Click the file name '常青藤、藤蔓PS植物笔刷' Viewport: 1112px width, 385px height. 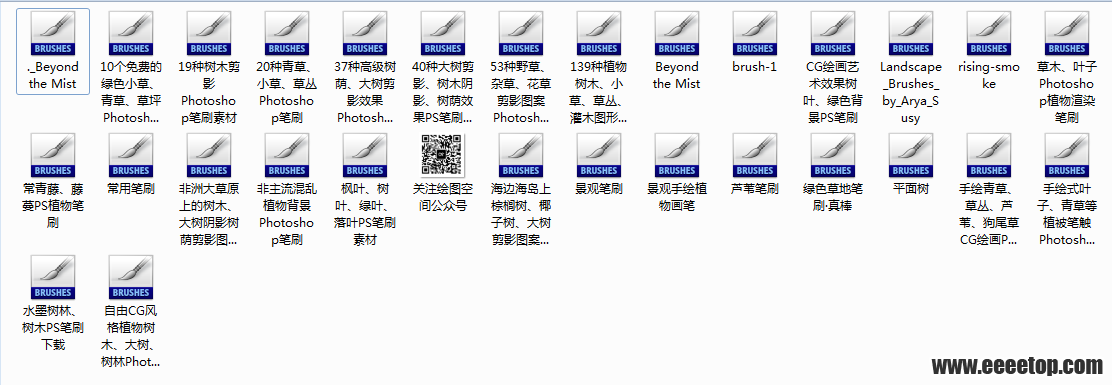coord(53,206)
